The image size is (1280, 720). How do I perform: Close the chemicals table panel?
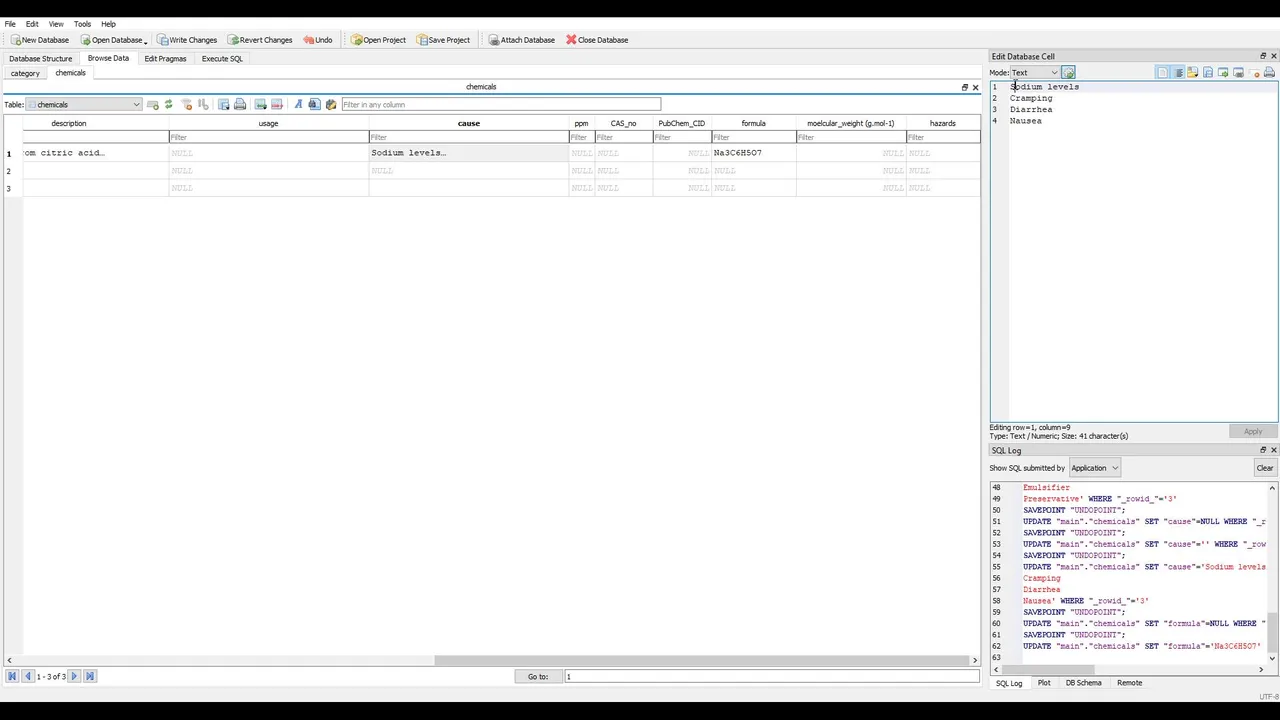pos(976,87)
